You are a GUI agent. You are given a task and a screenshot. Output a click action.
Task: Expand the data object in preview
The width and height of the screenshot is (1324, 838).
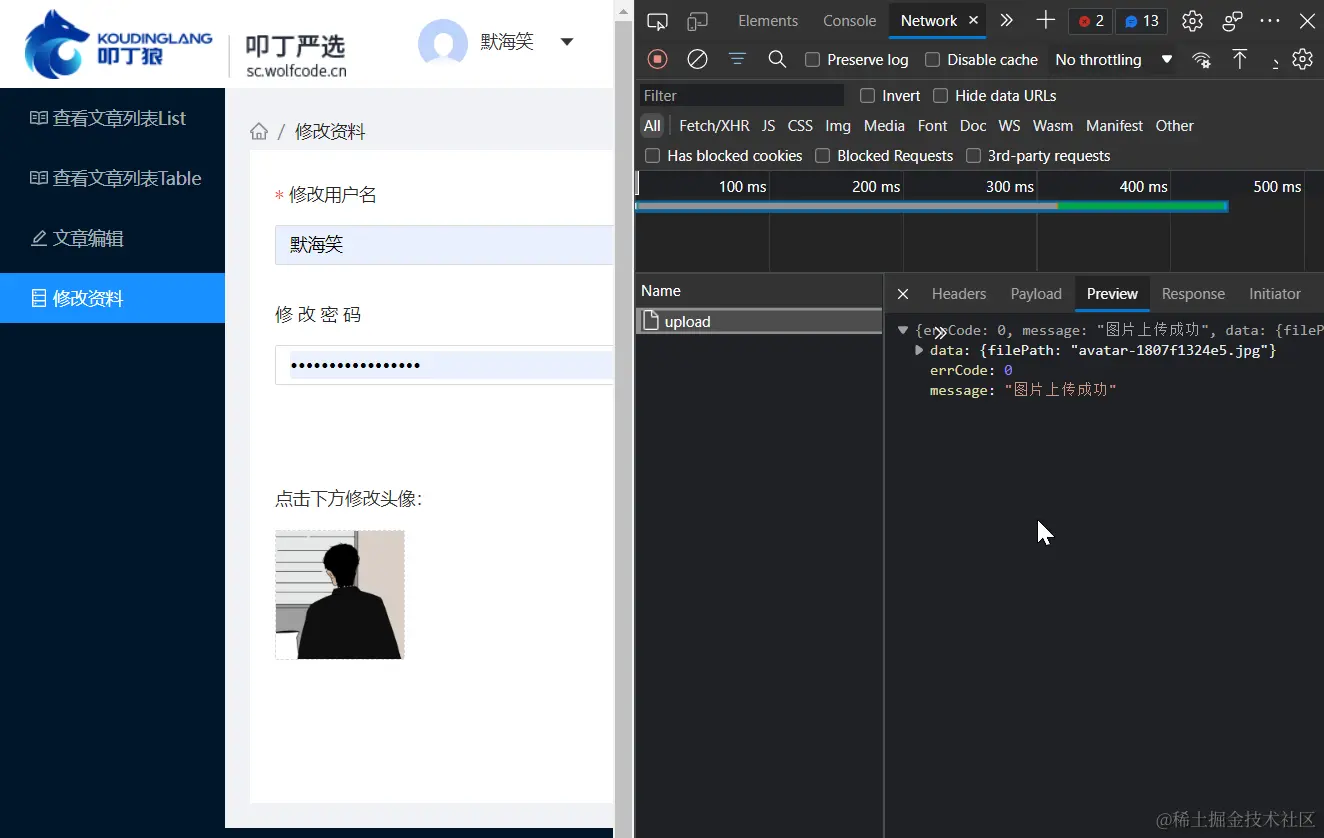click(x=919, y=350)
